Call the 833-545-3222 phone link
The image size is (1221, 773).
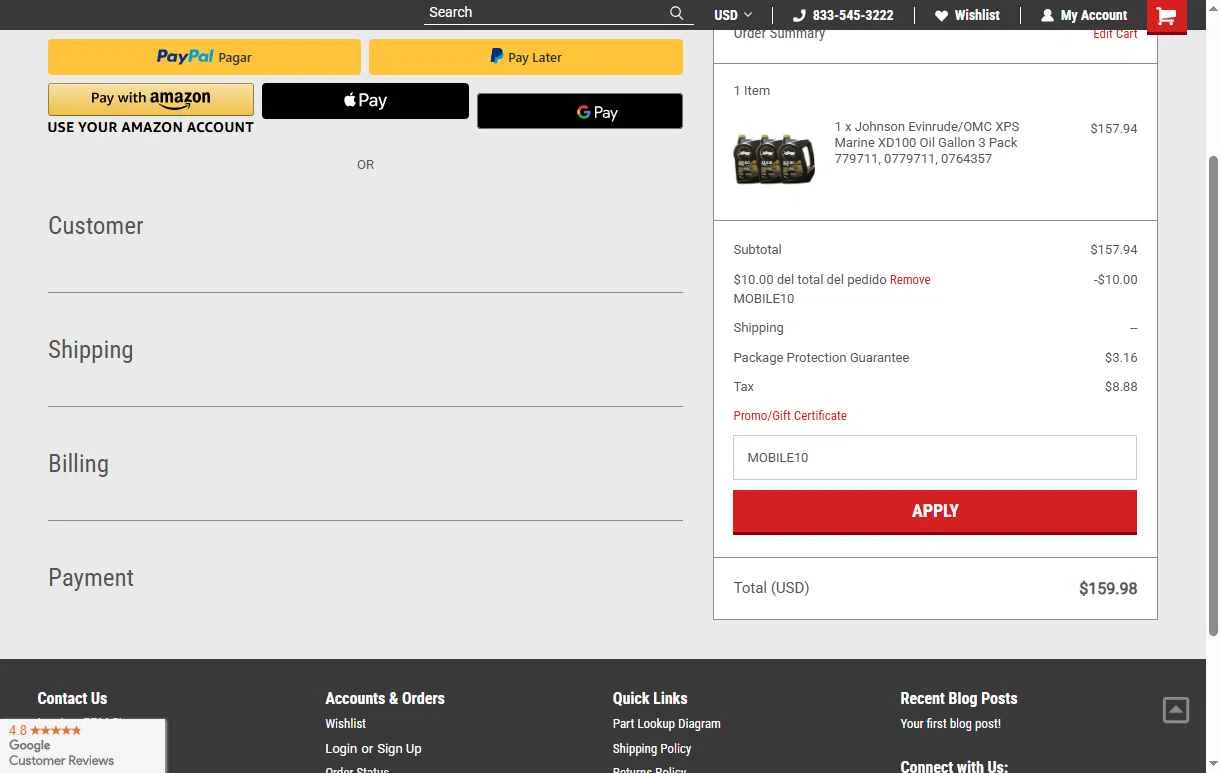(x=843, y=15)
